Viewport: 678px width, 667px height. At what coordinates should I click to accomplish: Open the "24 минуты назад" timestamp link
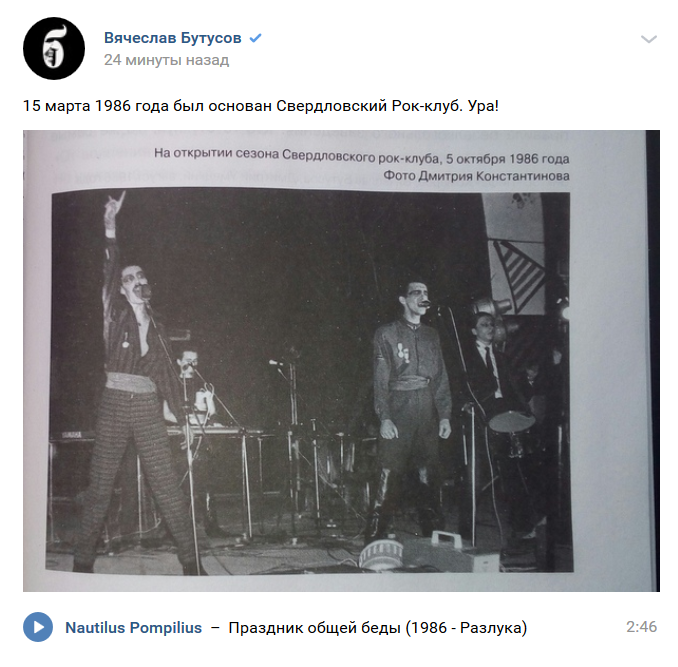tap(166, 60)
